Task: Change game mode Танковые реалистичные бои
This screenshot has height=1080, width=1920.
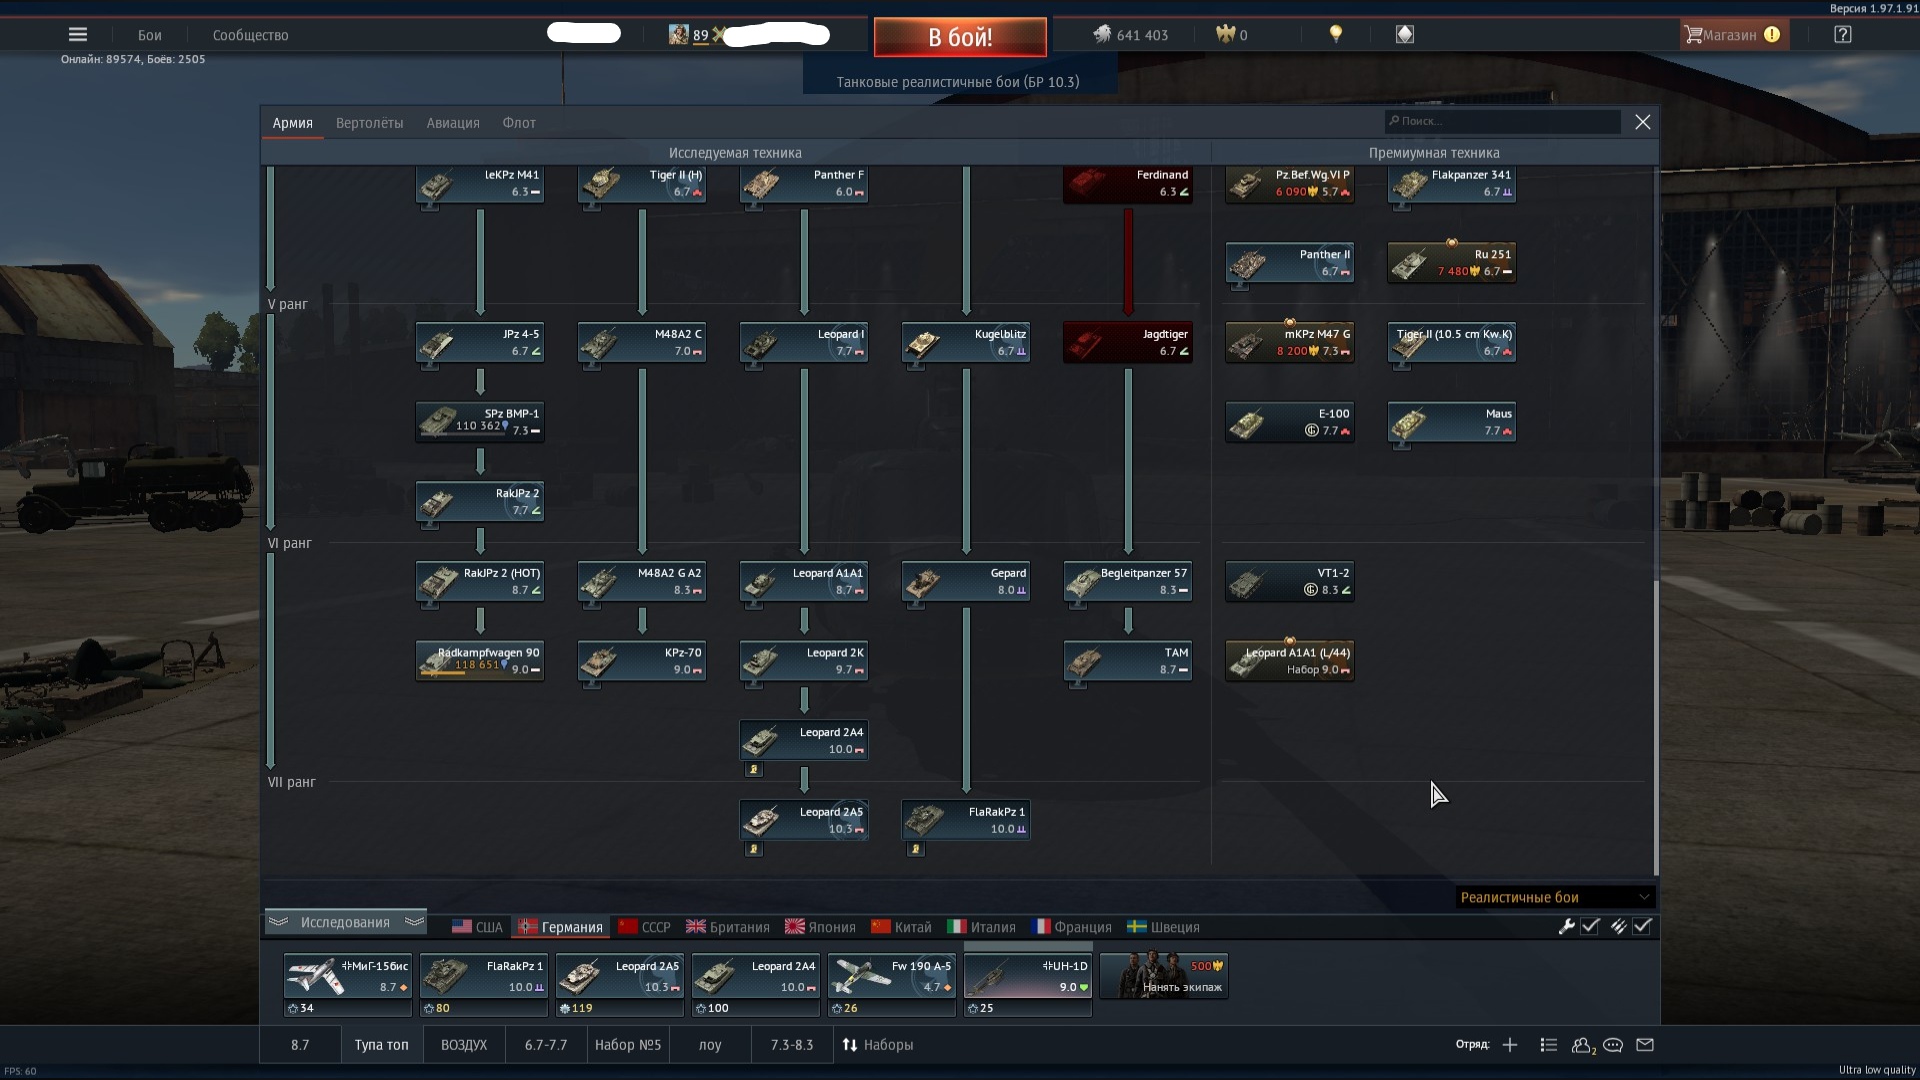Action: pyautogui.click(x=958, y=82)
